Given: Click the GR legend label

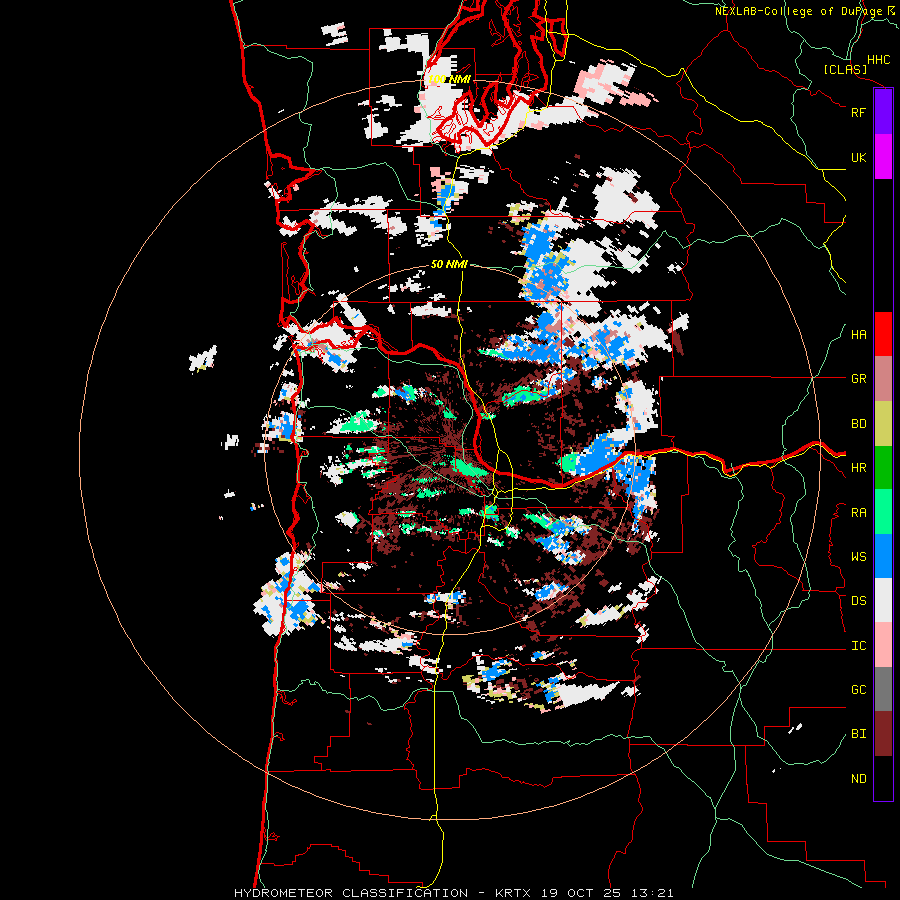Looking at the screenshot, I should 859,379.
